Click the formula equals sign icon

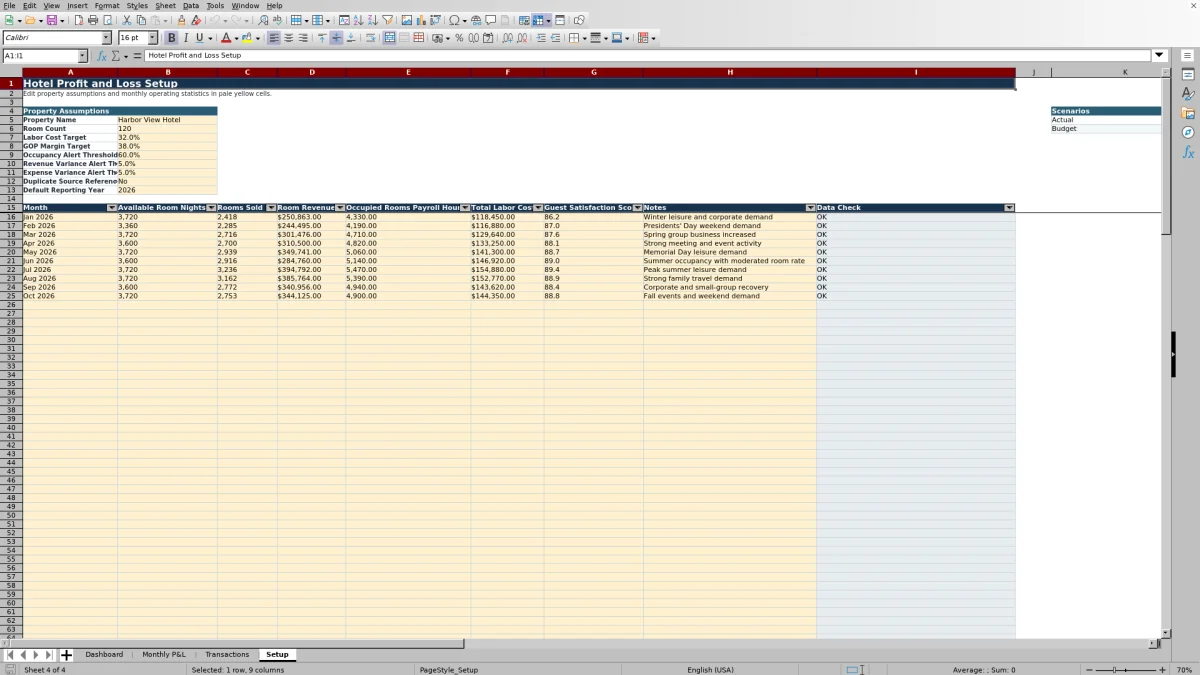point(138,56)
